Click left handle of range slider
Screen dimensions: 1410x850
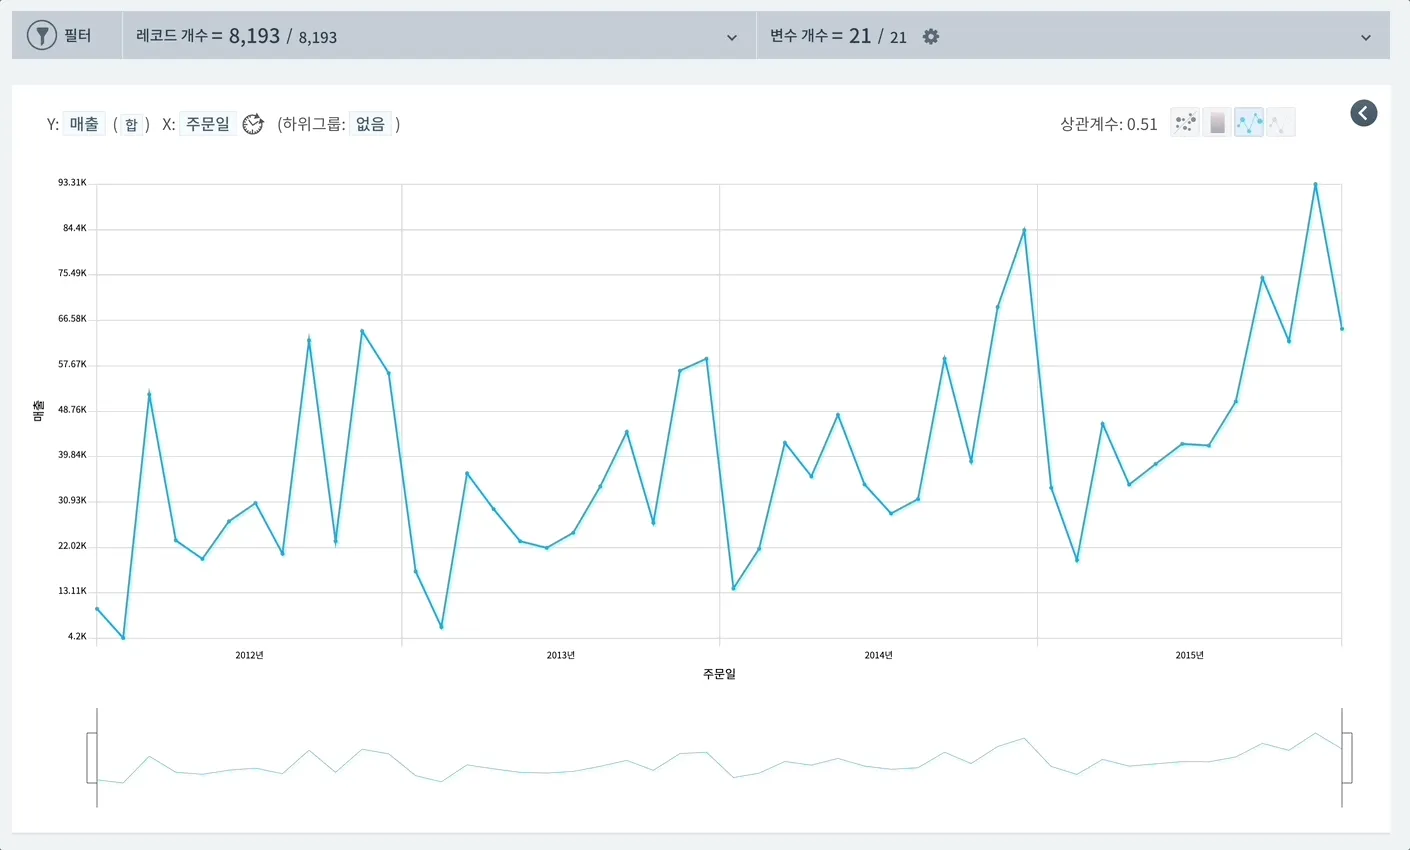coord(92,758)
